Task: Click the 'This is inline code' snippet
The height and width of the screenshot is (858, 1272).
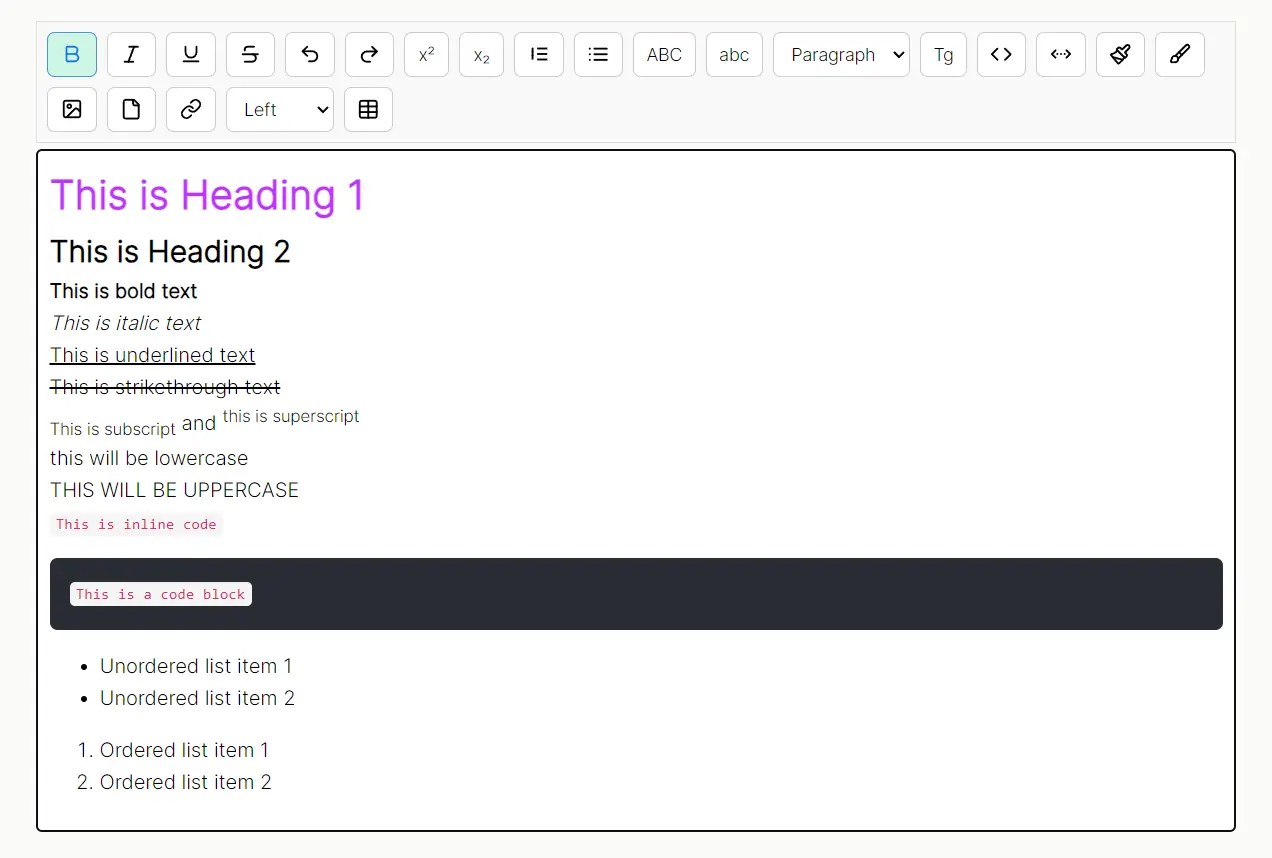Action: coord(136,524)
